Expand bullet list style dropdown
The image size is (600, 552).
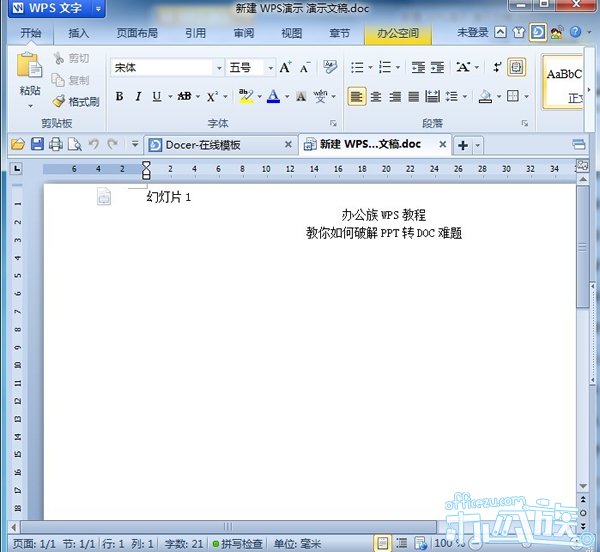pyautogui.click(x=370, y=68)
